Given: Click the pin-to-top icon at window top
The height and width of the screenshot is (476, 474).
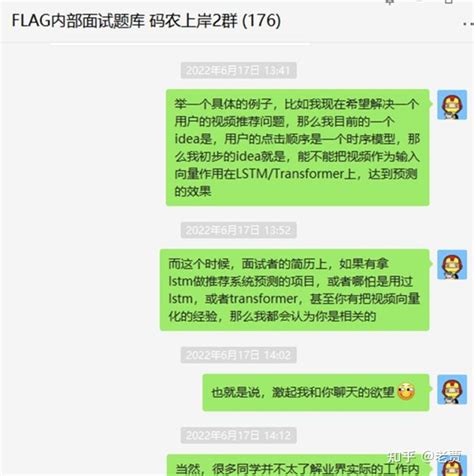Looking at the screenshot, I should click(389, 2).
